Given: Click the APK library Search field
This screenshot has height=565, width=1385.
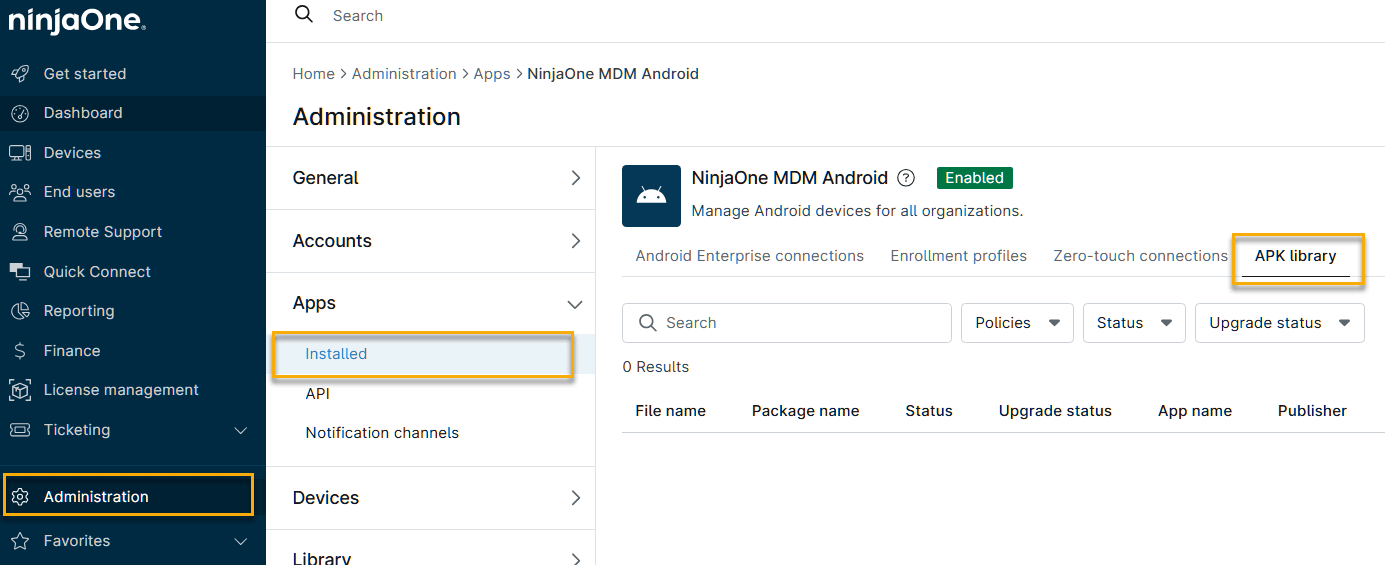Looking at the screenshot, I should coord(787,323).
